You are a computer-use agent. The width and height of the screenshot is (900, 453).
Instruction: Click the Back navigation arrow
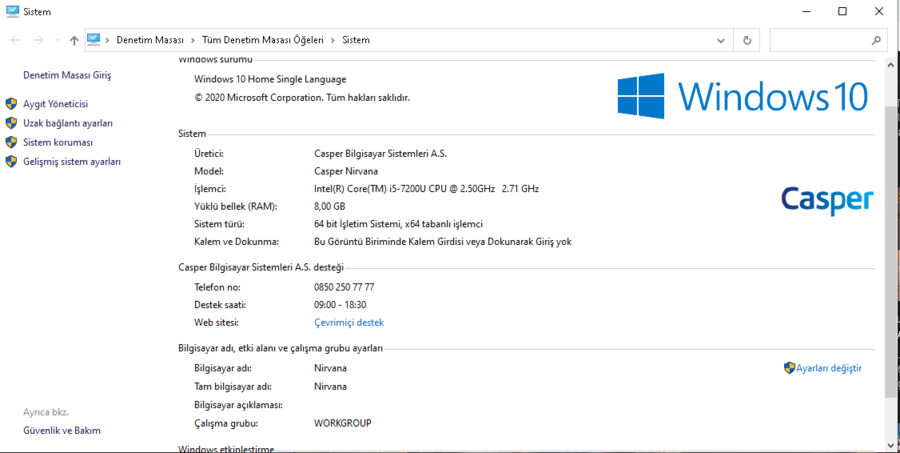15,40
